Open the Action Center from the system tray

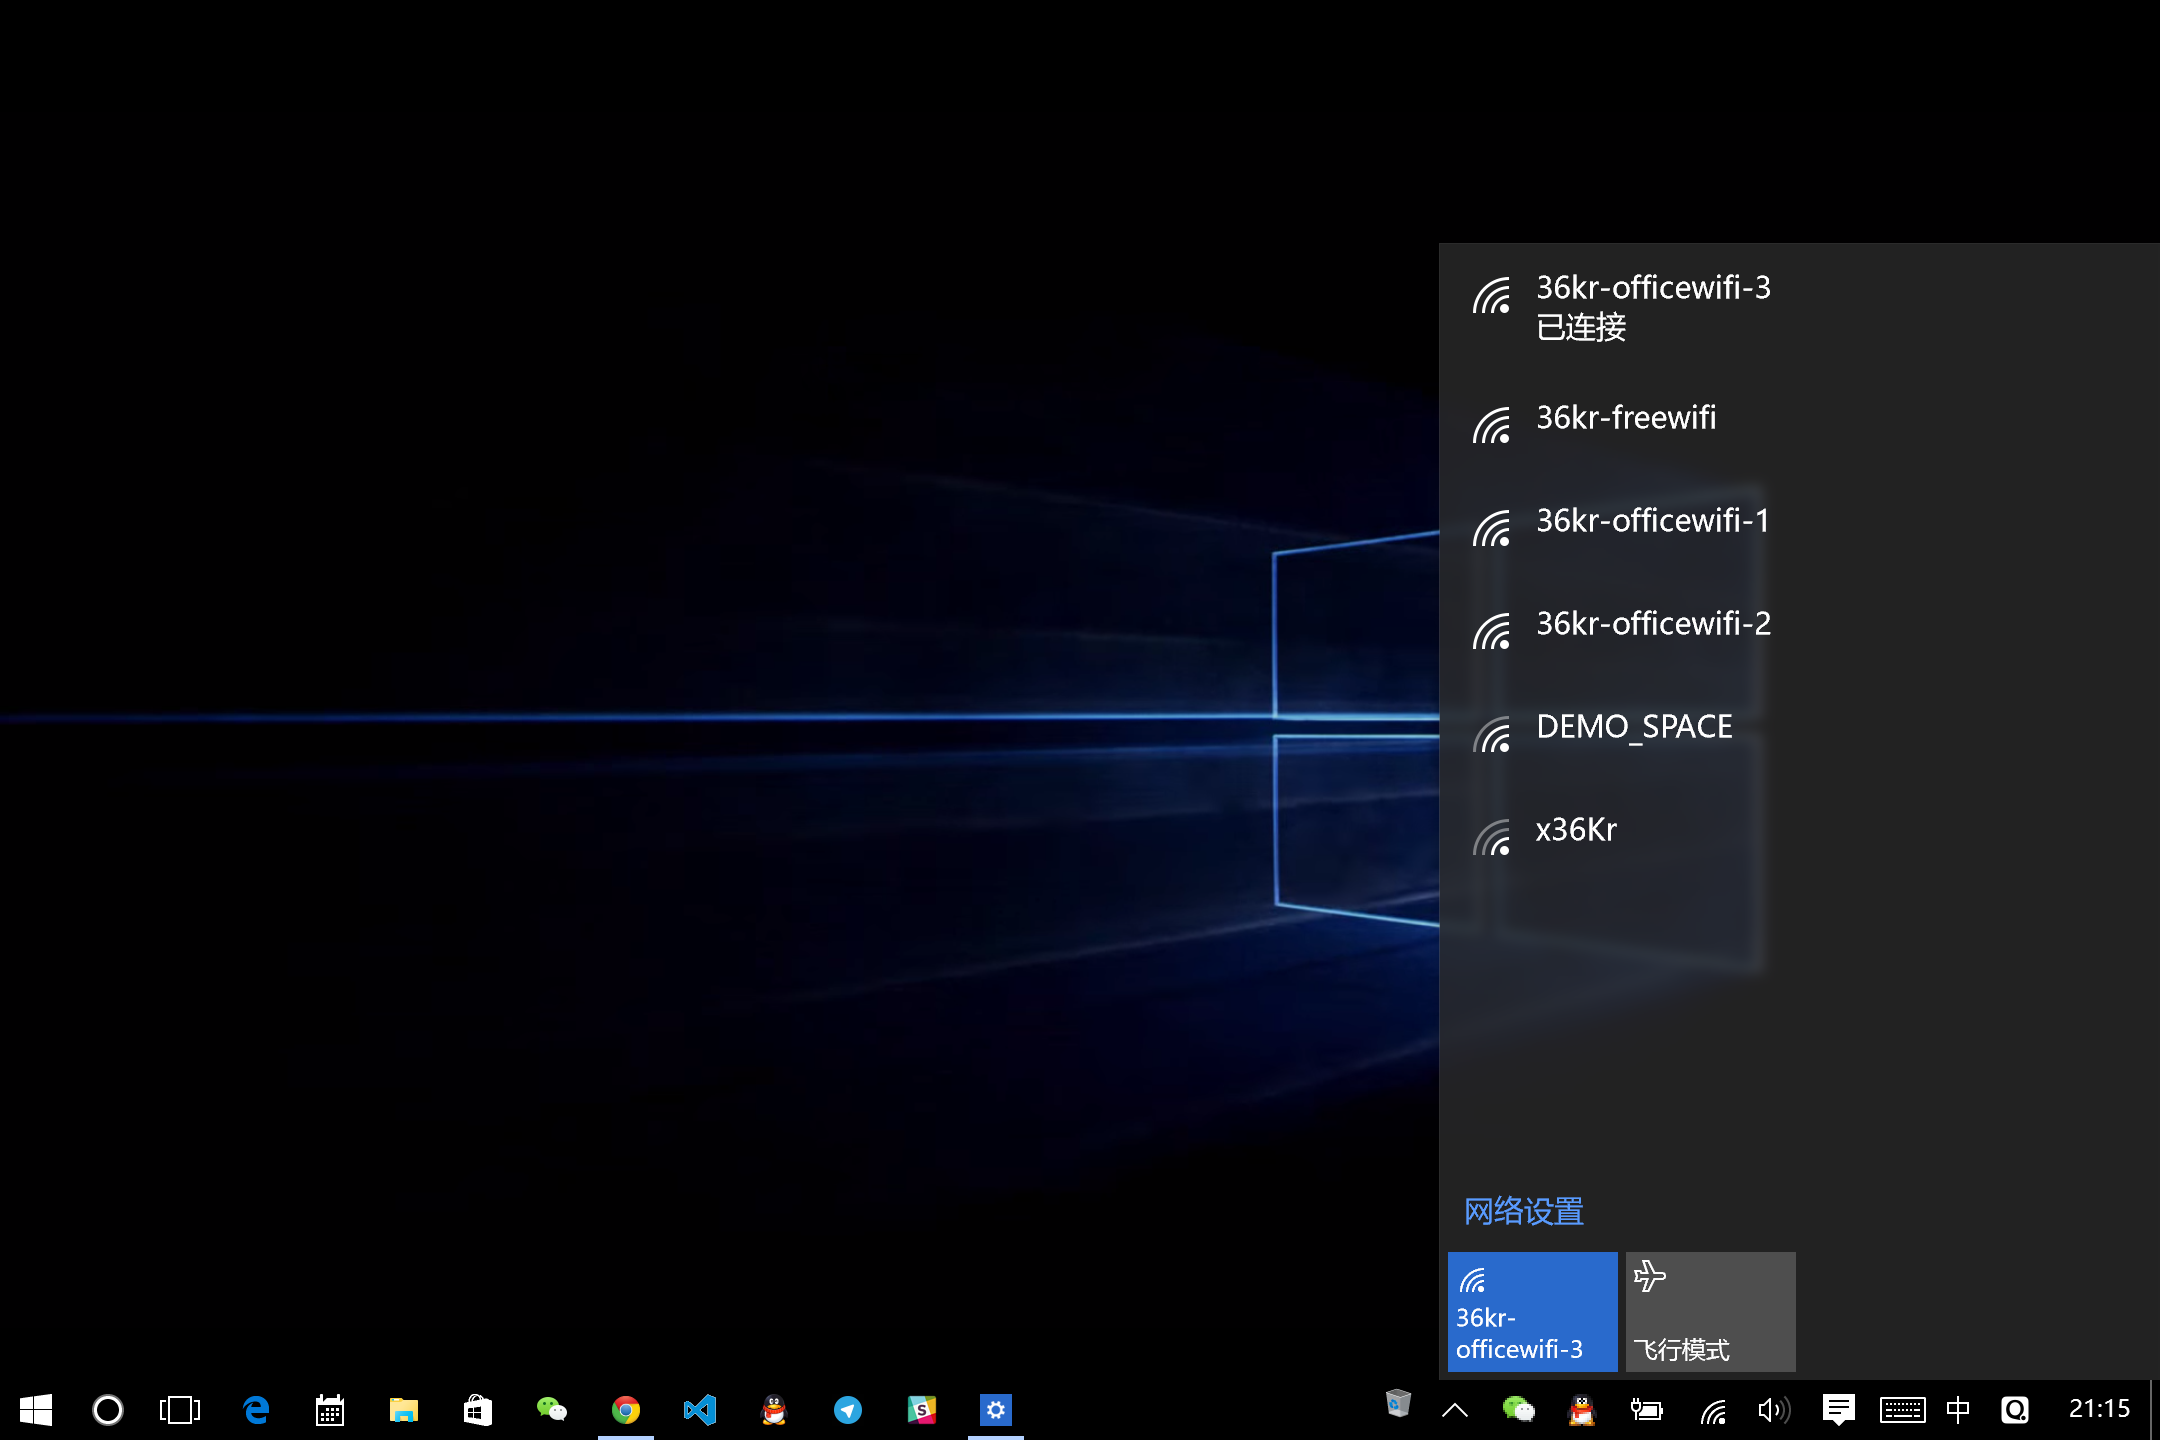[x=1839, y=1410]
